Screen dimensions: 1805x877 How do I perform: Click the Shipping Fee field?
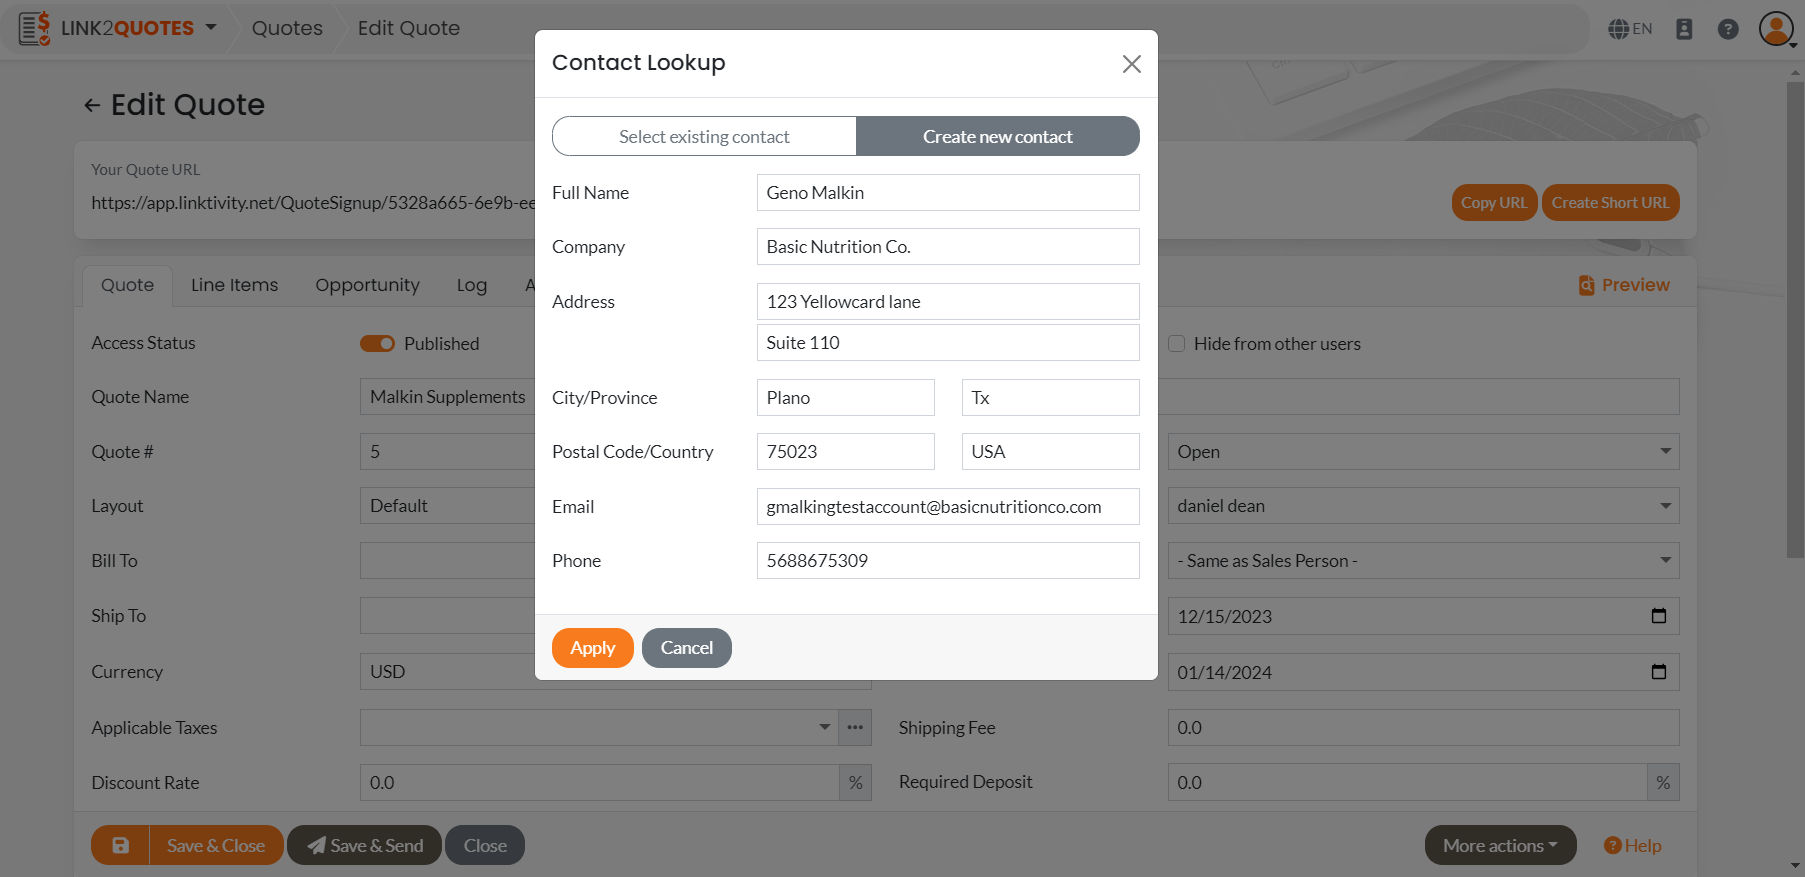click(x=1423, y=728)
